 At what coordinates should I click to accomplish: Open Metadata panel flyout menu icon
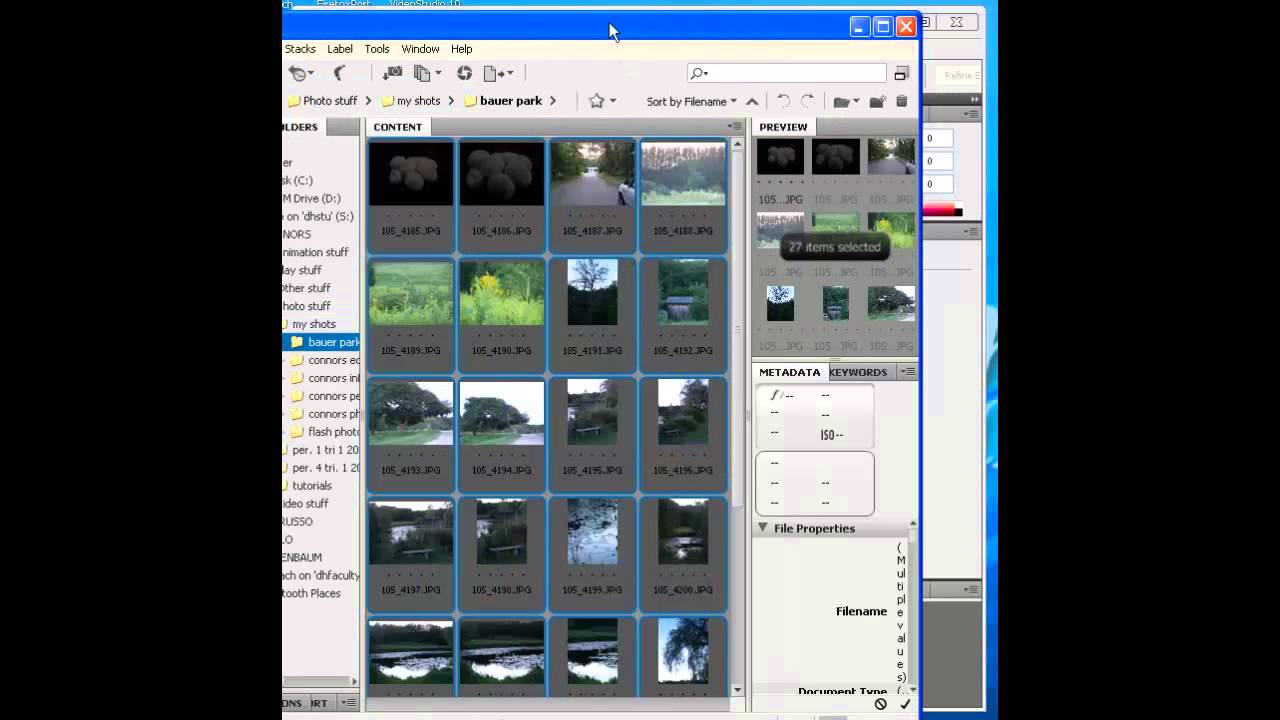[907, 372]
